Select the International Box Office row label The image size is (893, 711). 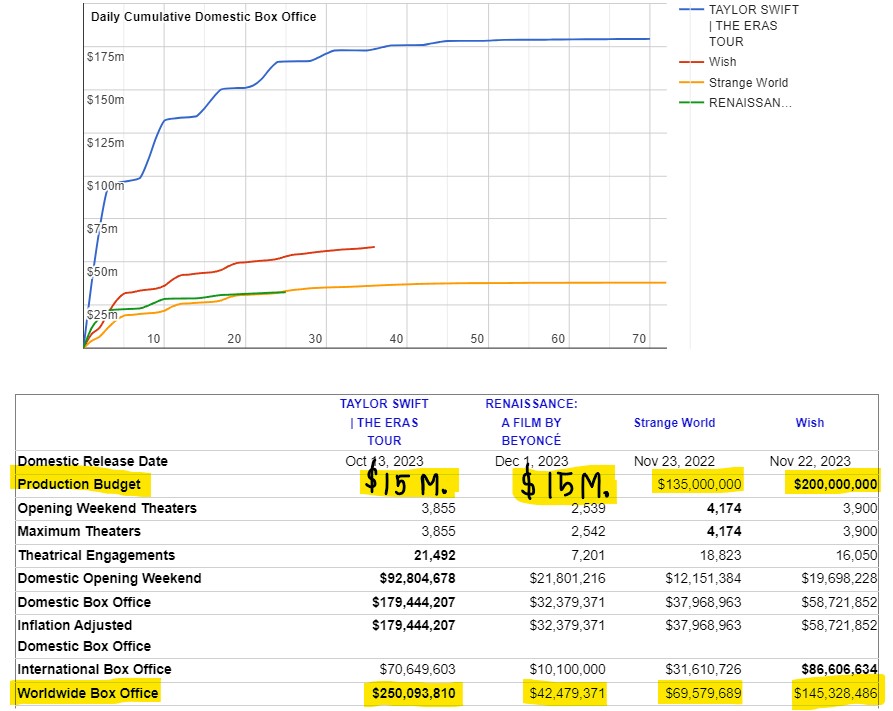[94, 669]
